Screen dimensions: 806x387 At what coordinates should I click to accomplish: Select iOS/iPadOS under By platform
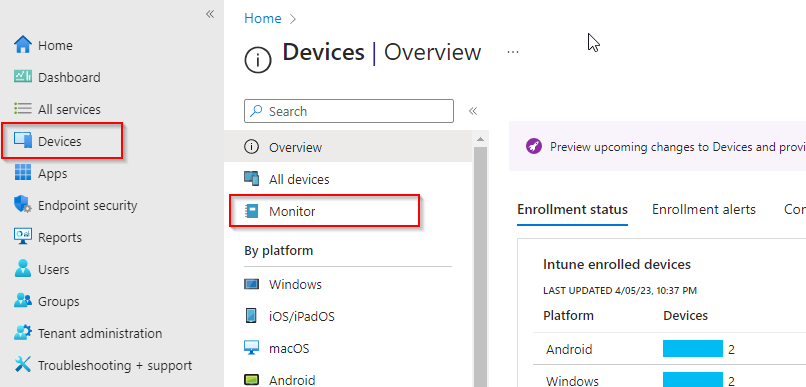click(x=348, y=316)
